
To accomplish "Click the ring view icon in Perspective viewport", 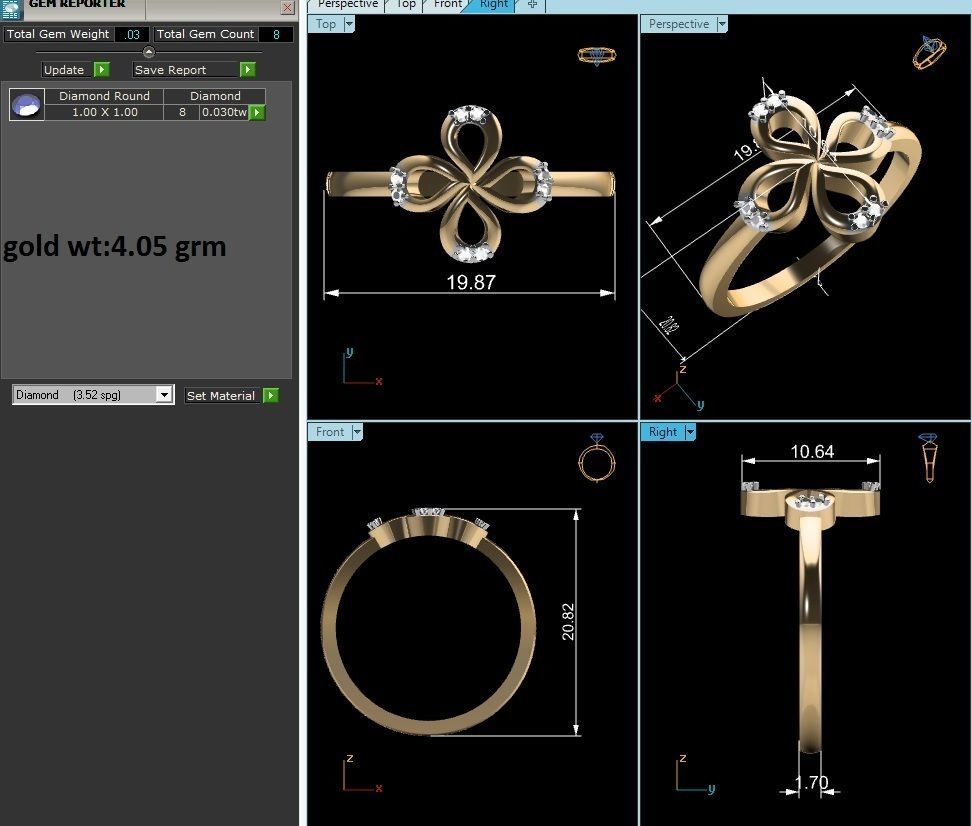I will (x=929, y=53).
